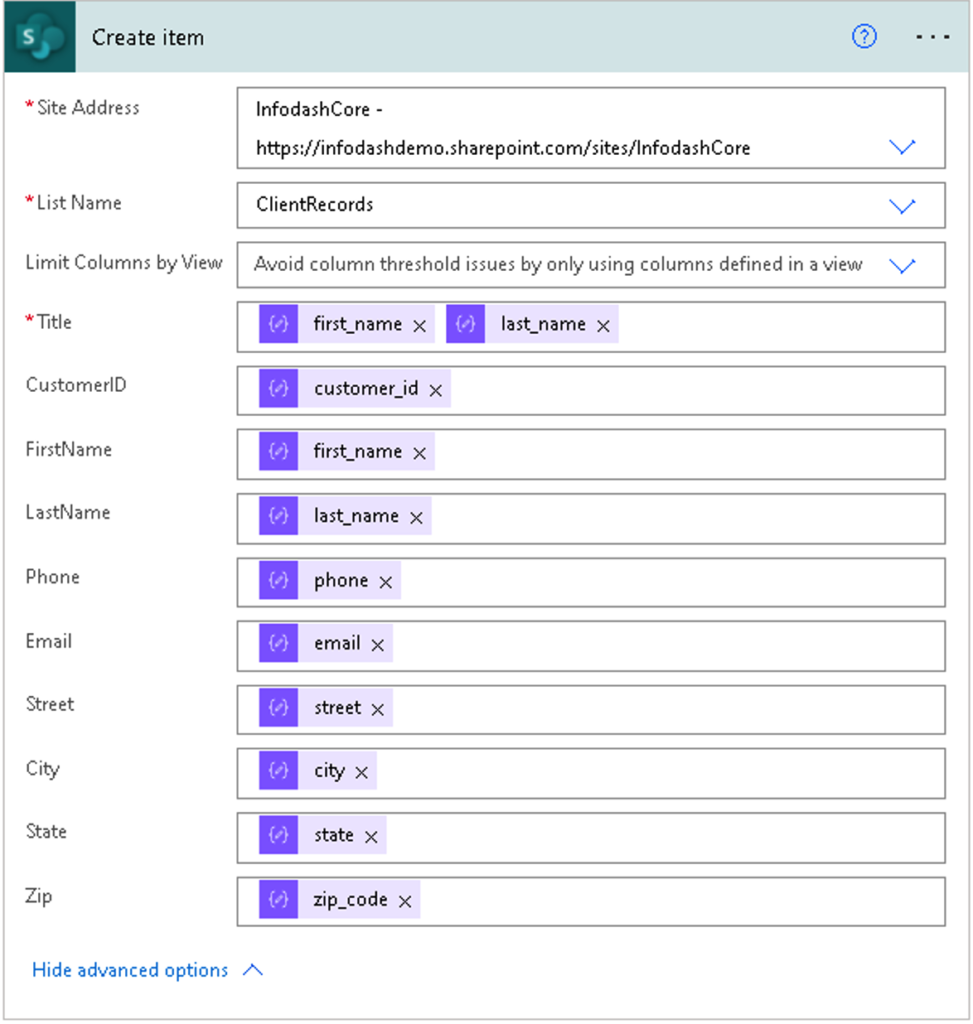973x1024 pixels.
Task: Click the InfodashCore site URL text
Action: click(x=503, y=148)
